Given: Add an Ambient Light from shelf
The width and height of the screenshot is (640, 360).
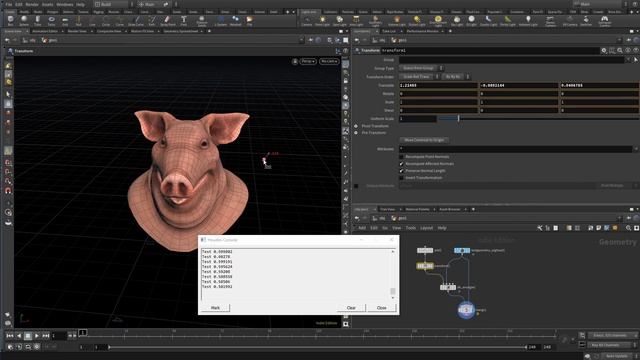Looking at the screenshot, I should click(x=528, y=20).
